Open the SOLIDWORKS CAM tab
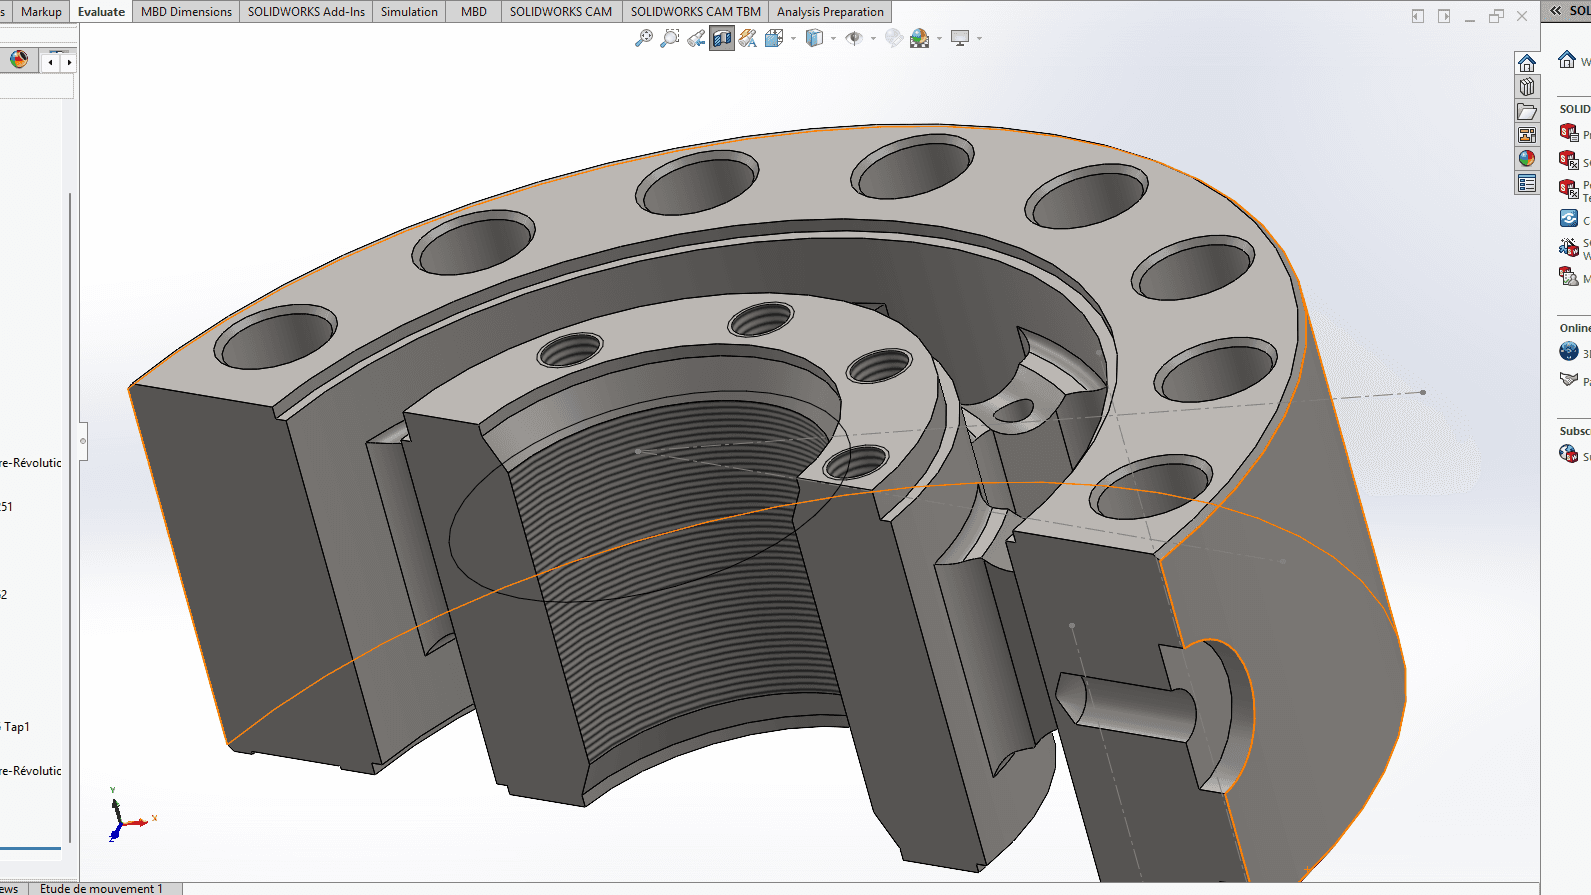Screen dimensions: 1591x895 tap(560, 12)
